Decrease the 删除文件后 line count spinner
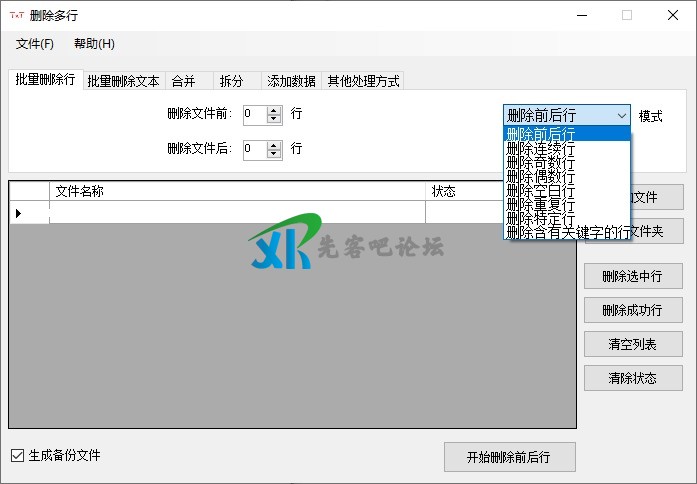The width and height of the screenshot is (697, 484). tap(274, 154)
